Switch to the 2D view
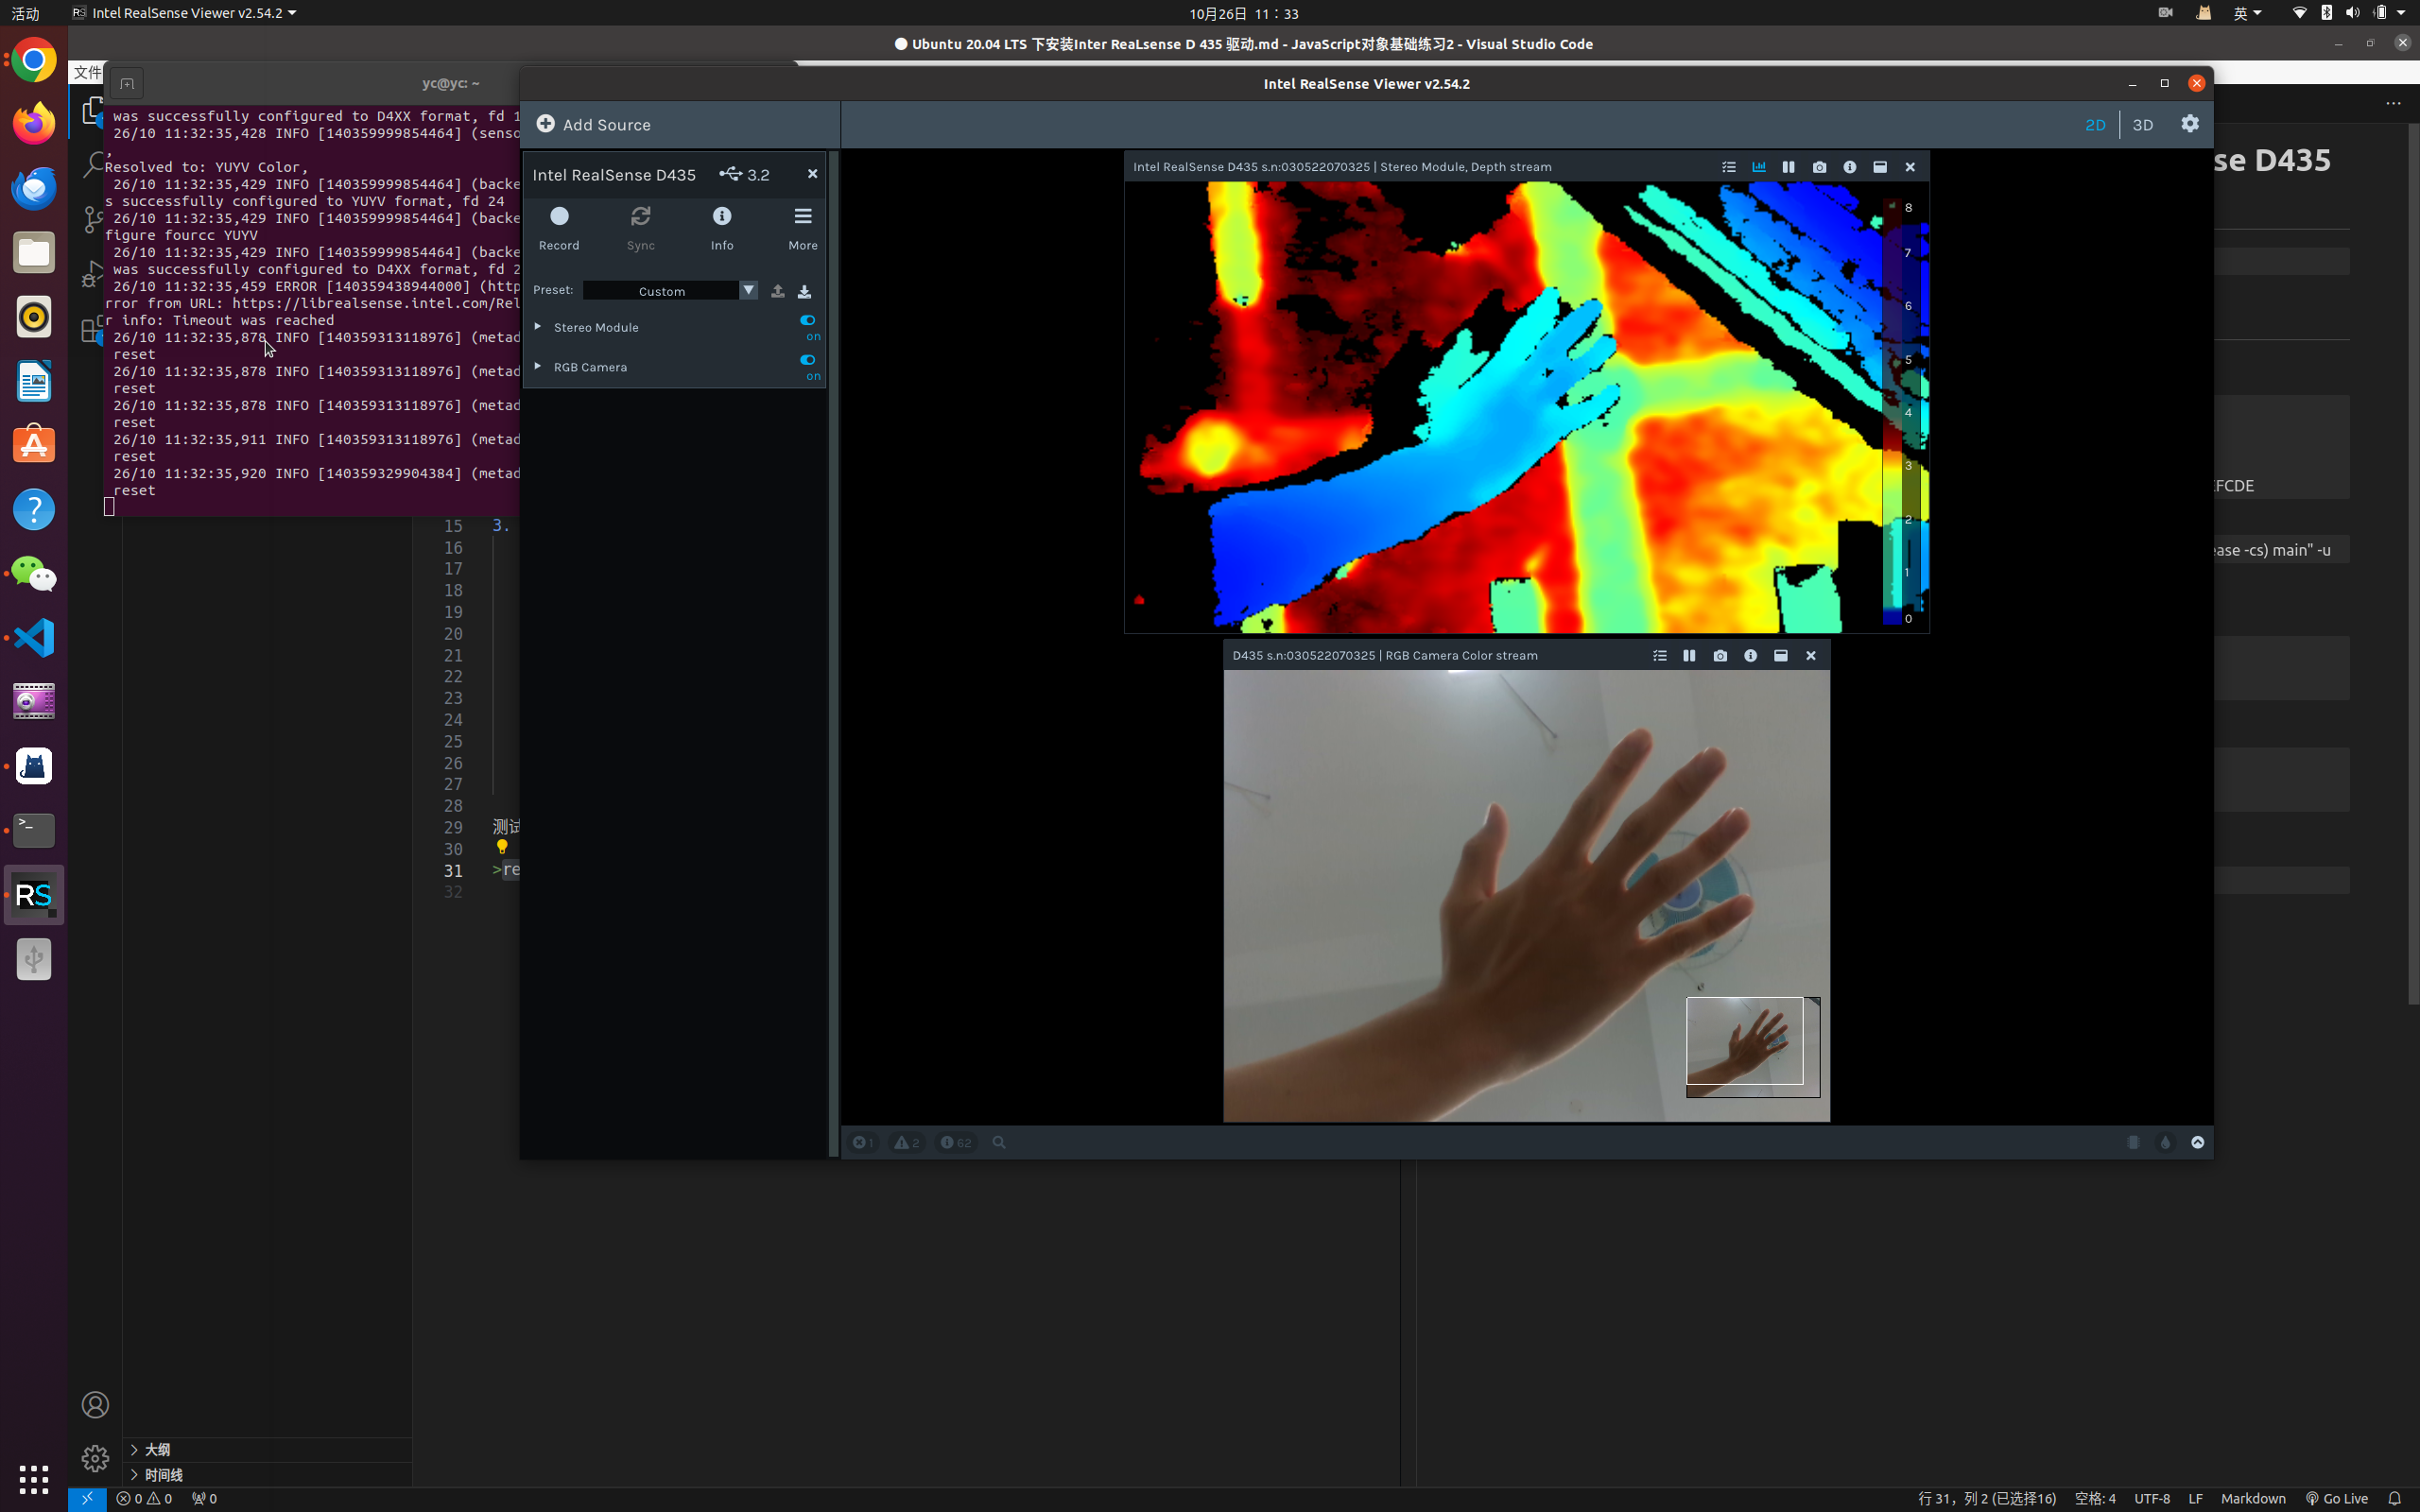 pyautogui.click(x=2095, y=125)
